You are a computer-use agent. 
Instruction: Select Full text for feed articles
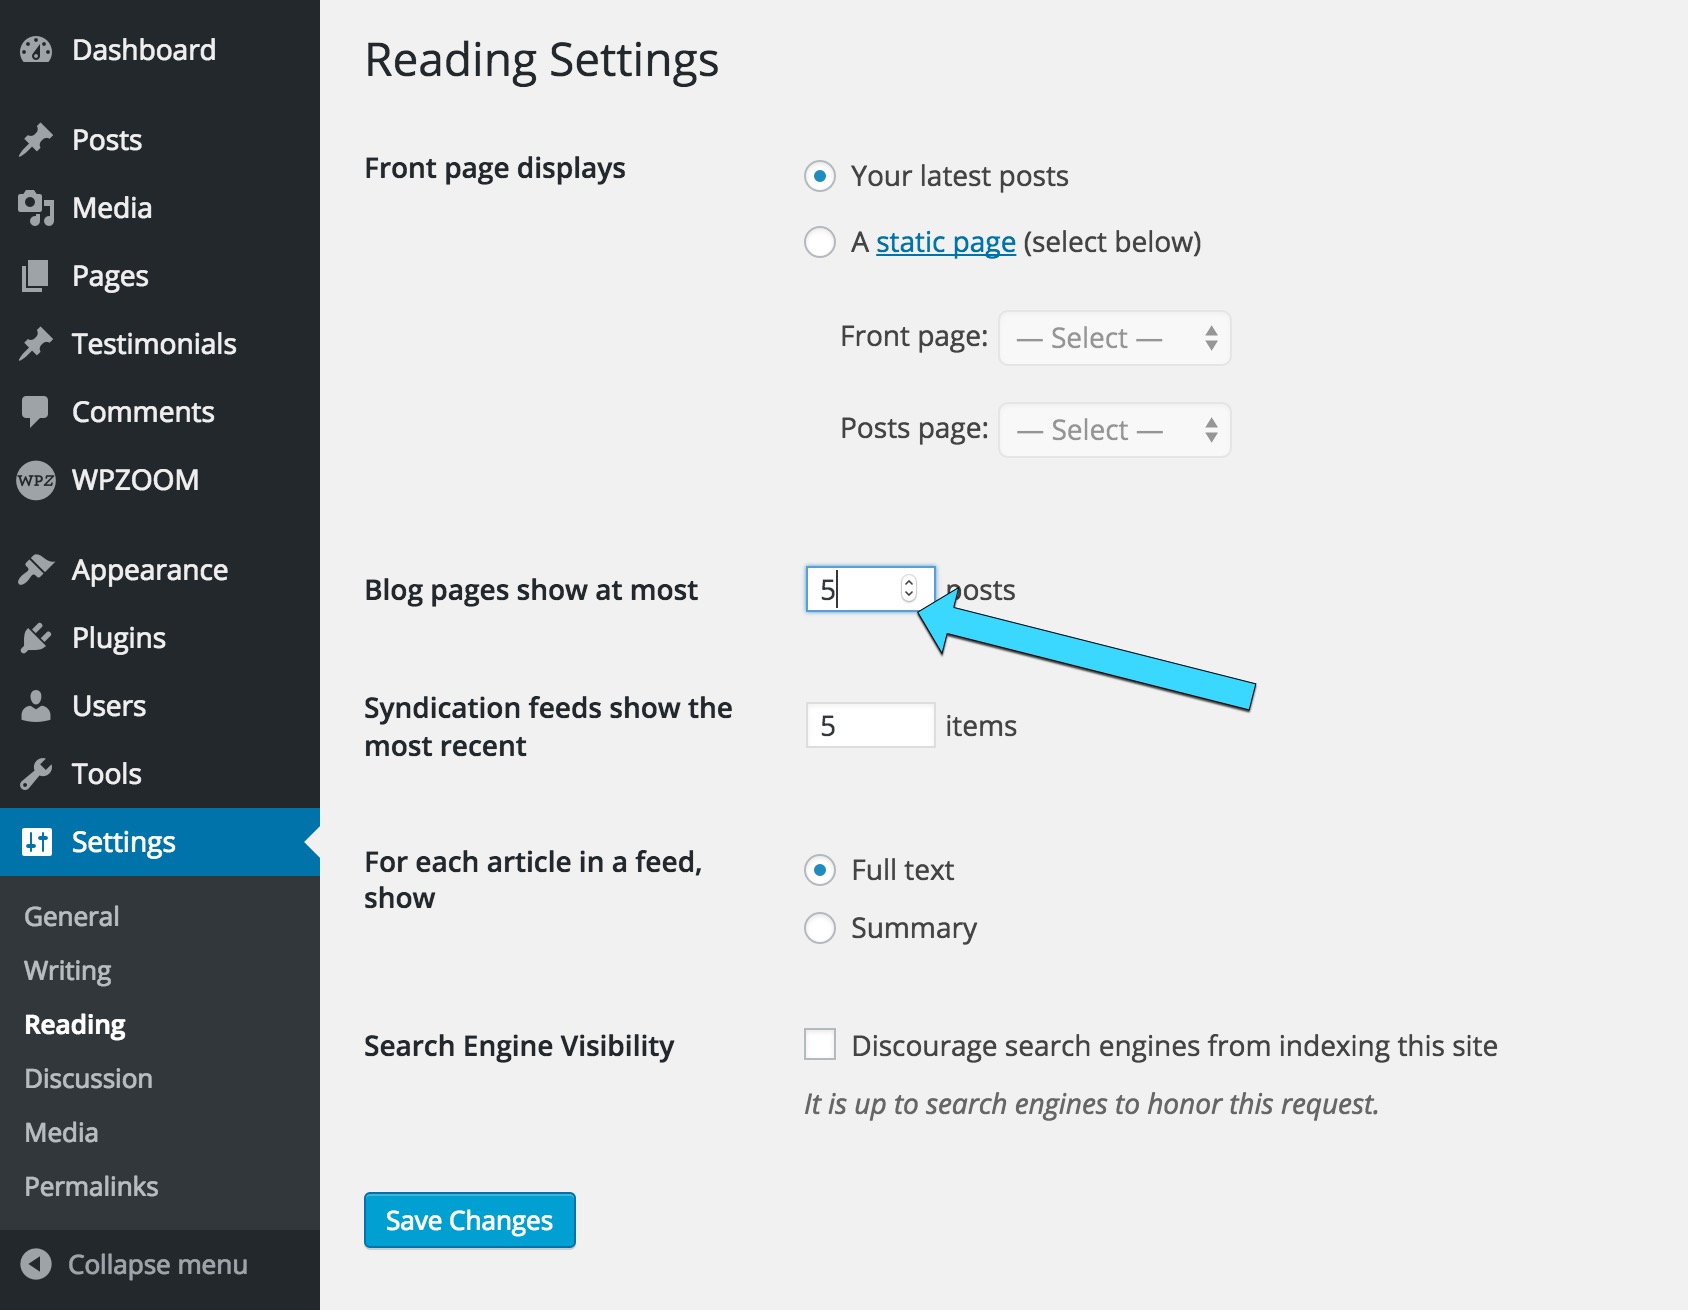click(820, 870)
